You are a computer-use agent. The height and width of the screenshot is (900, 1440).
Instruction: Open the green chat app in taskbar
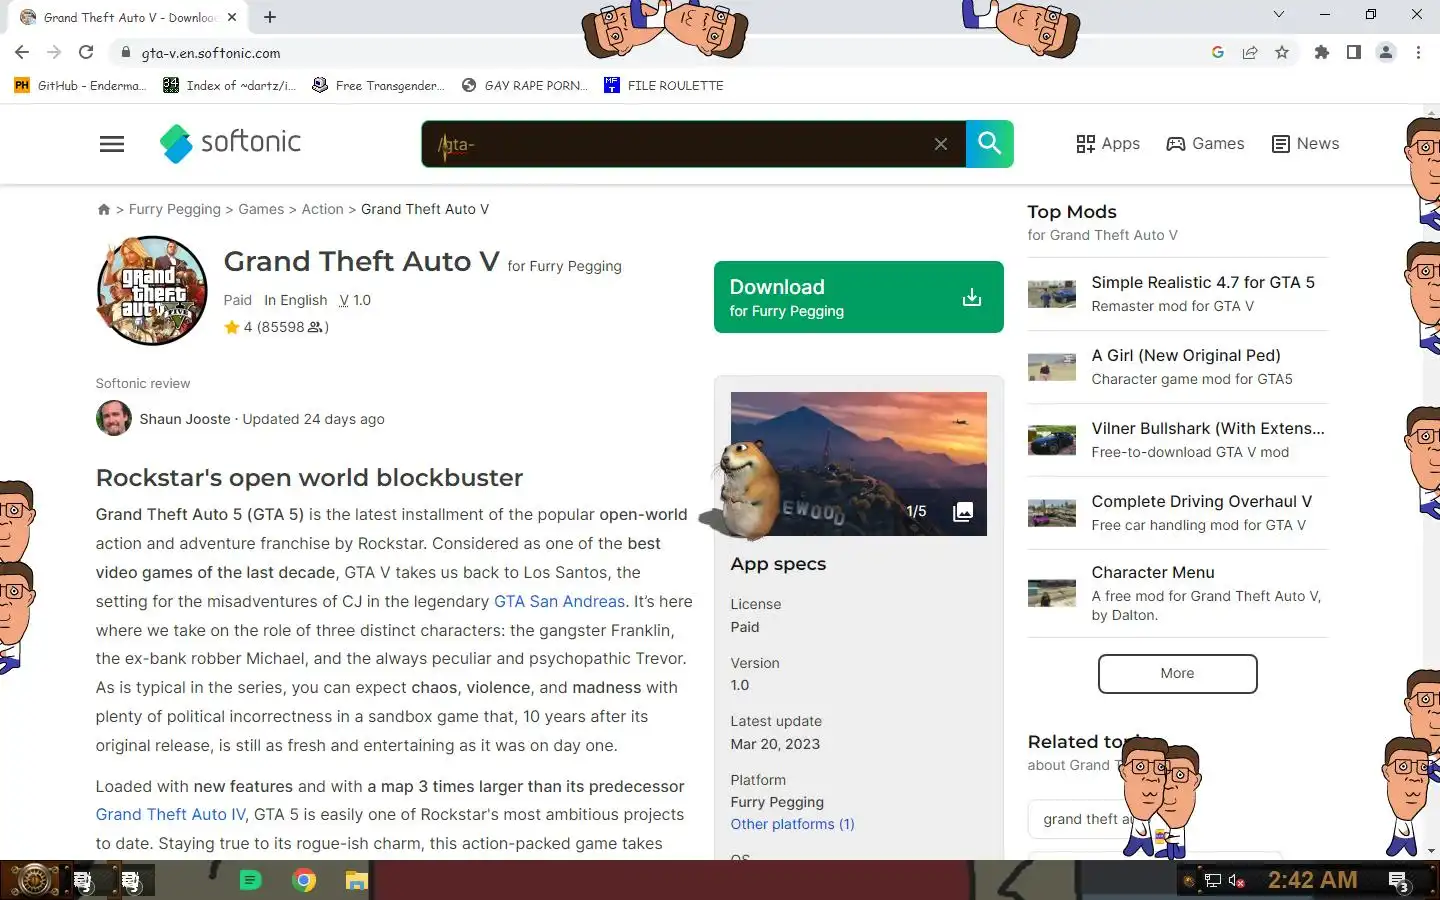(250, 880)
